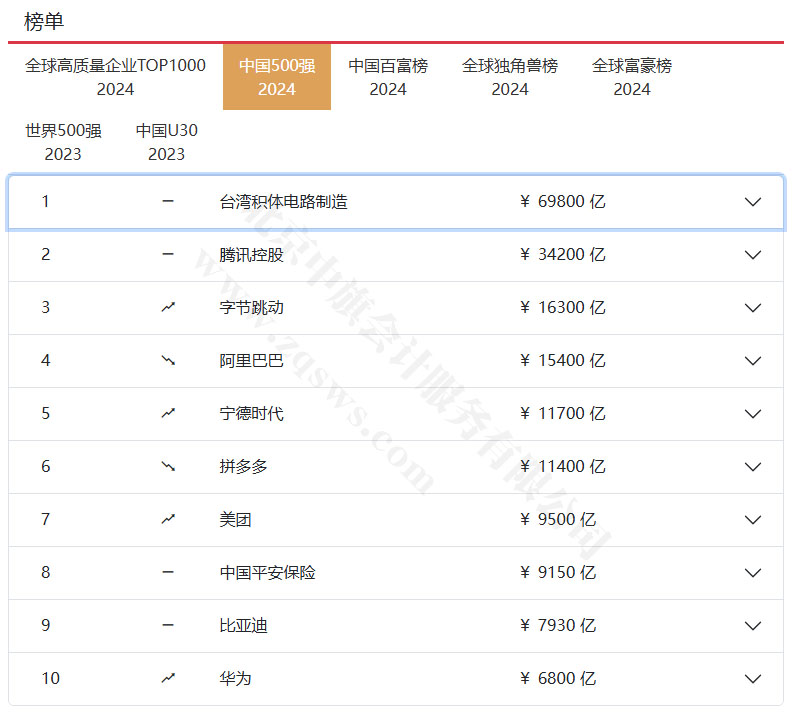Click the falling trend icon for 拼多多
794x716 pixels.
pos(168,466)
